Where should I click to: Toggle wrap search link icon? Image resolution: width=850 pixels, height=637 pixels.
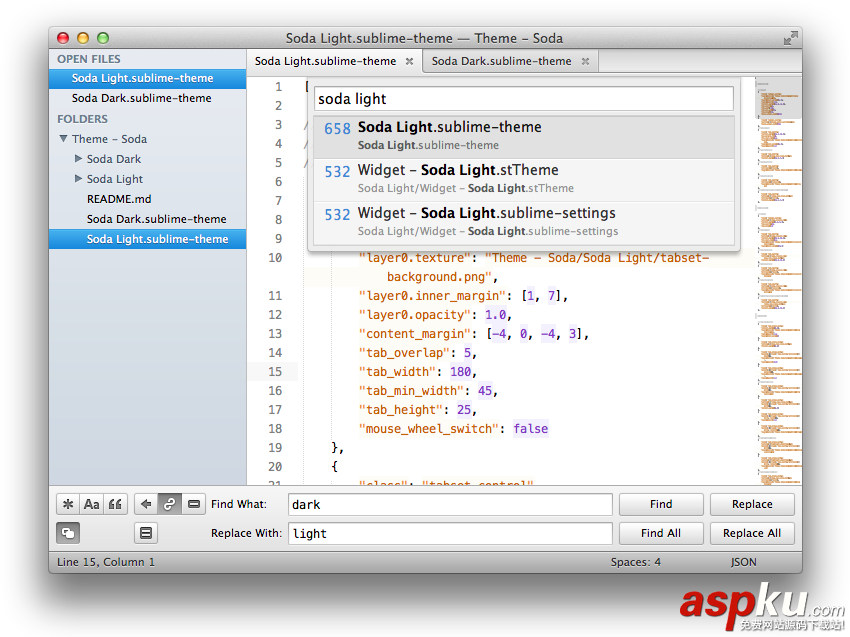(169, 504)
